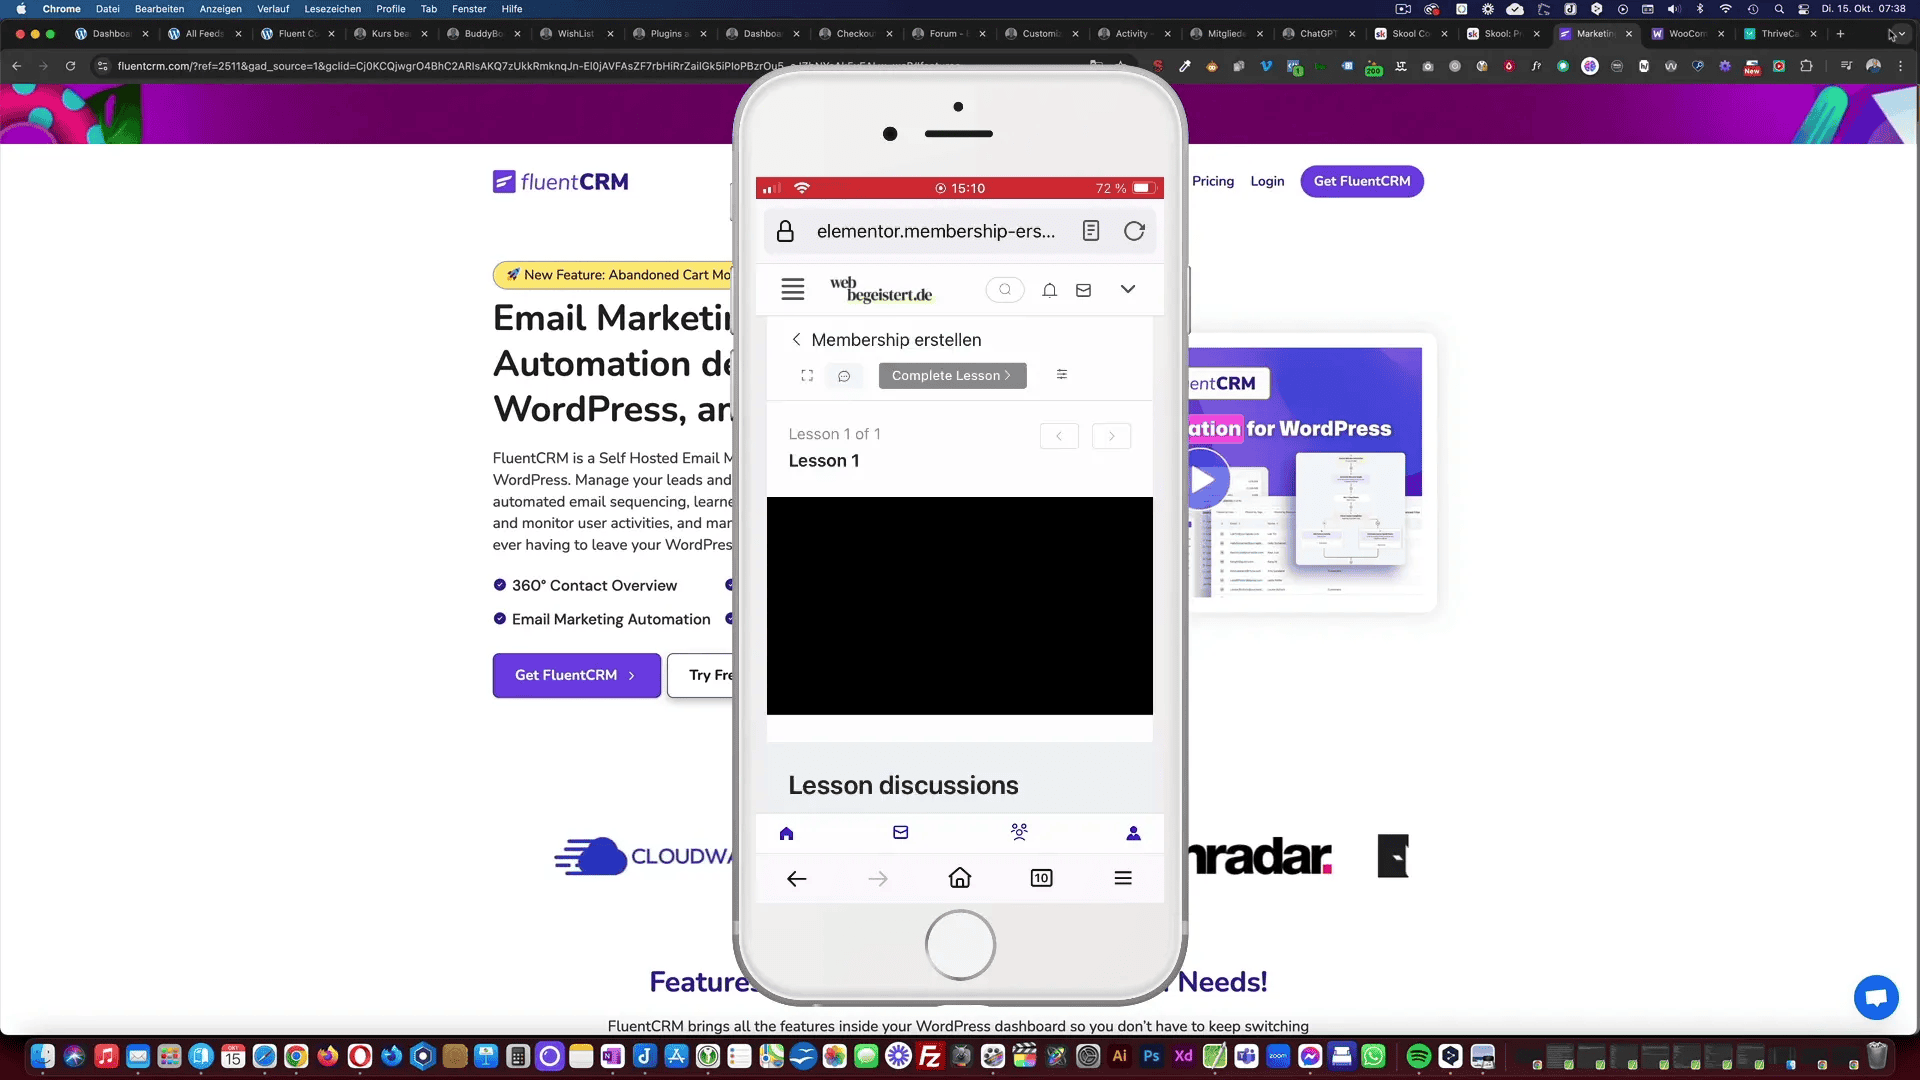1920x1080 pixels.
Task: Click the Lesson discussions section heading
Action: [903, 785]
